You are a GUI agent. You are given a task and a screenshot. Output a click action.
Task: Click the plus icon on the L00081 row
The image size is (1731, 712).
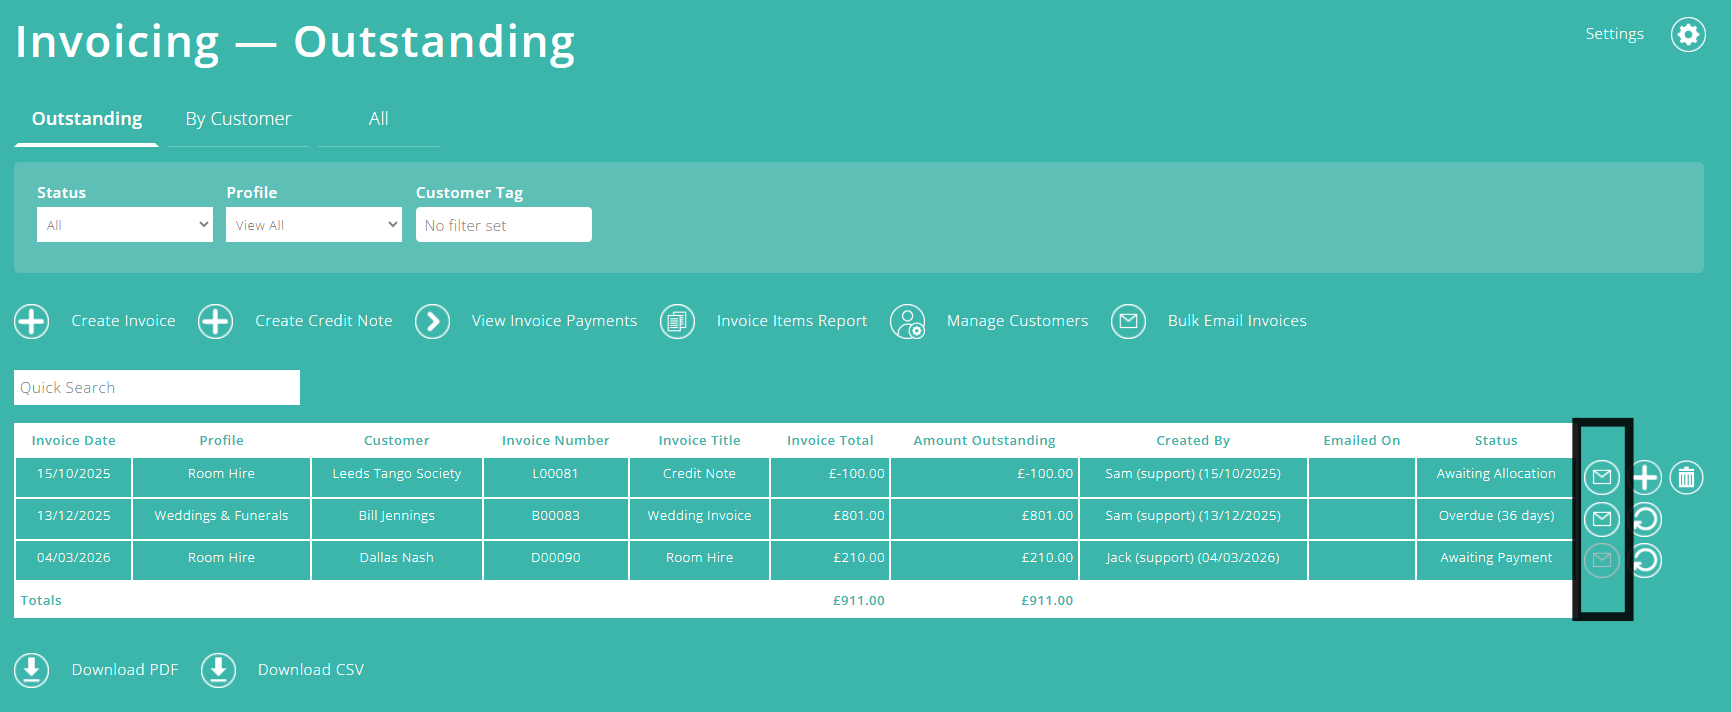coord(1645,477)
